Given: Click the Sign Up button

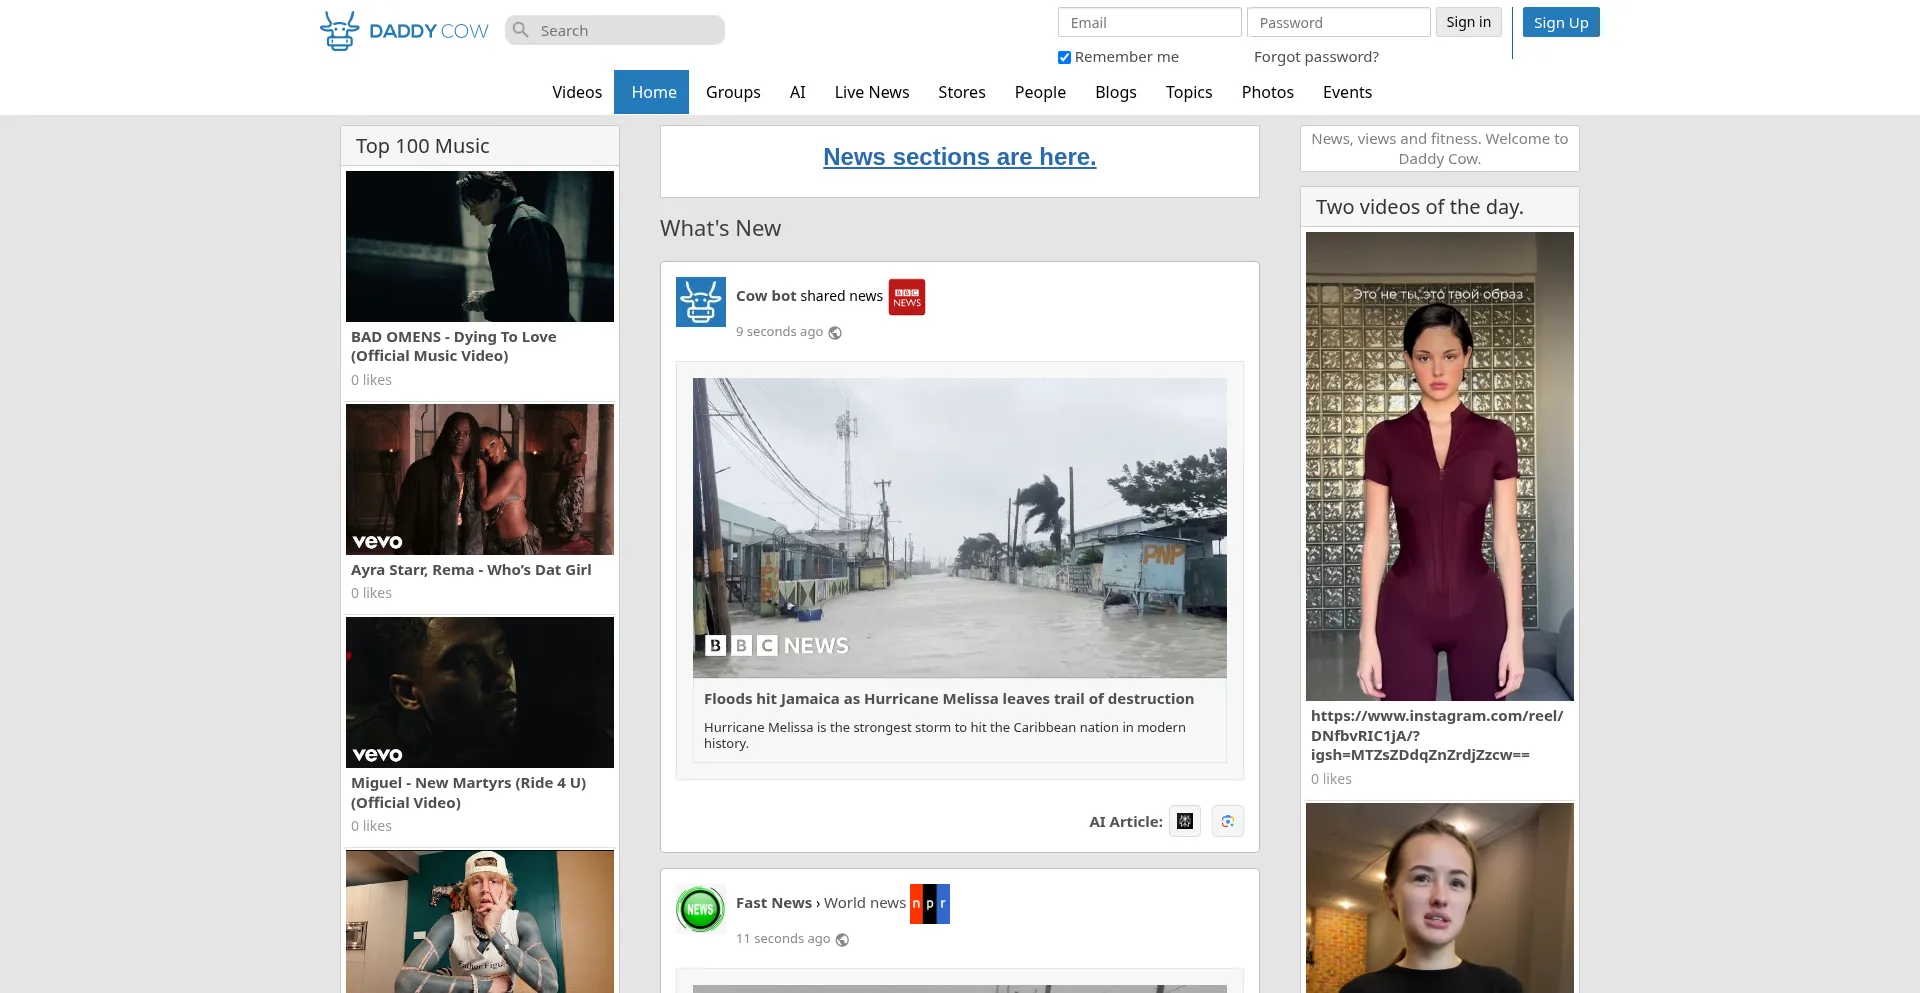Looking at the screenshot, I should (x=1560, y=23).
